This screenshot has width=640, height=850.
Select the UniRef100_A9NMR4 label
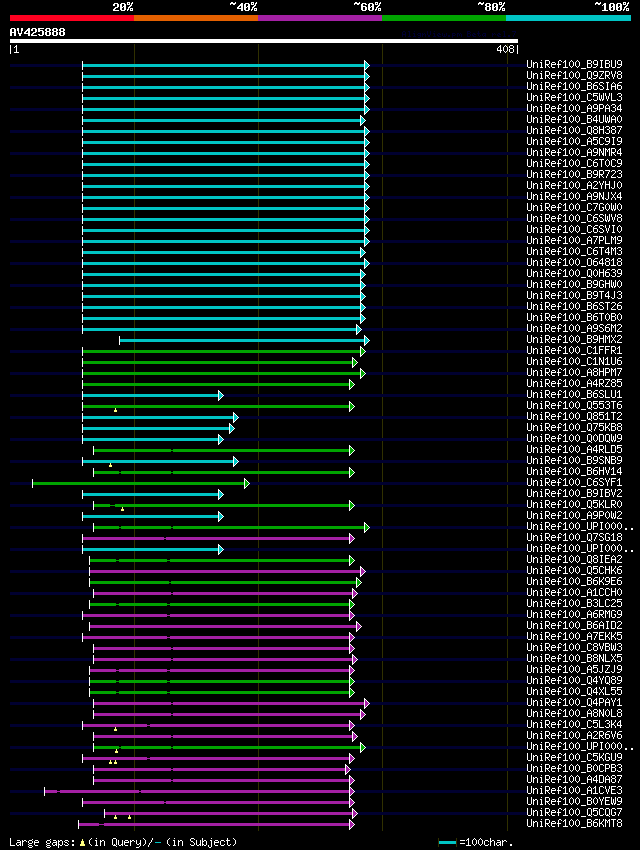click(574, 152)
